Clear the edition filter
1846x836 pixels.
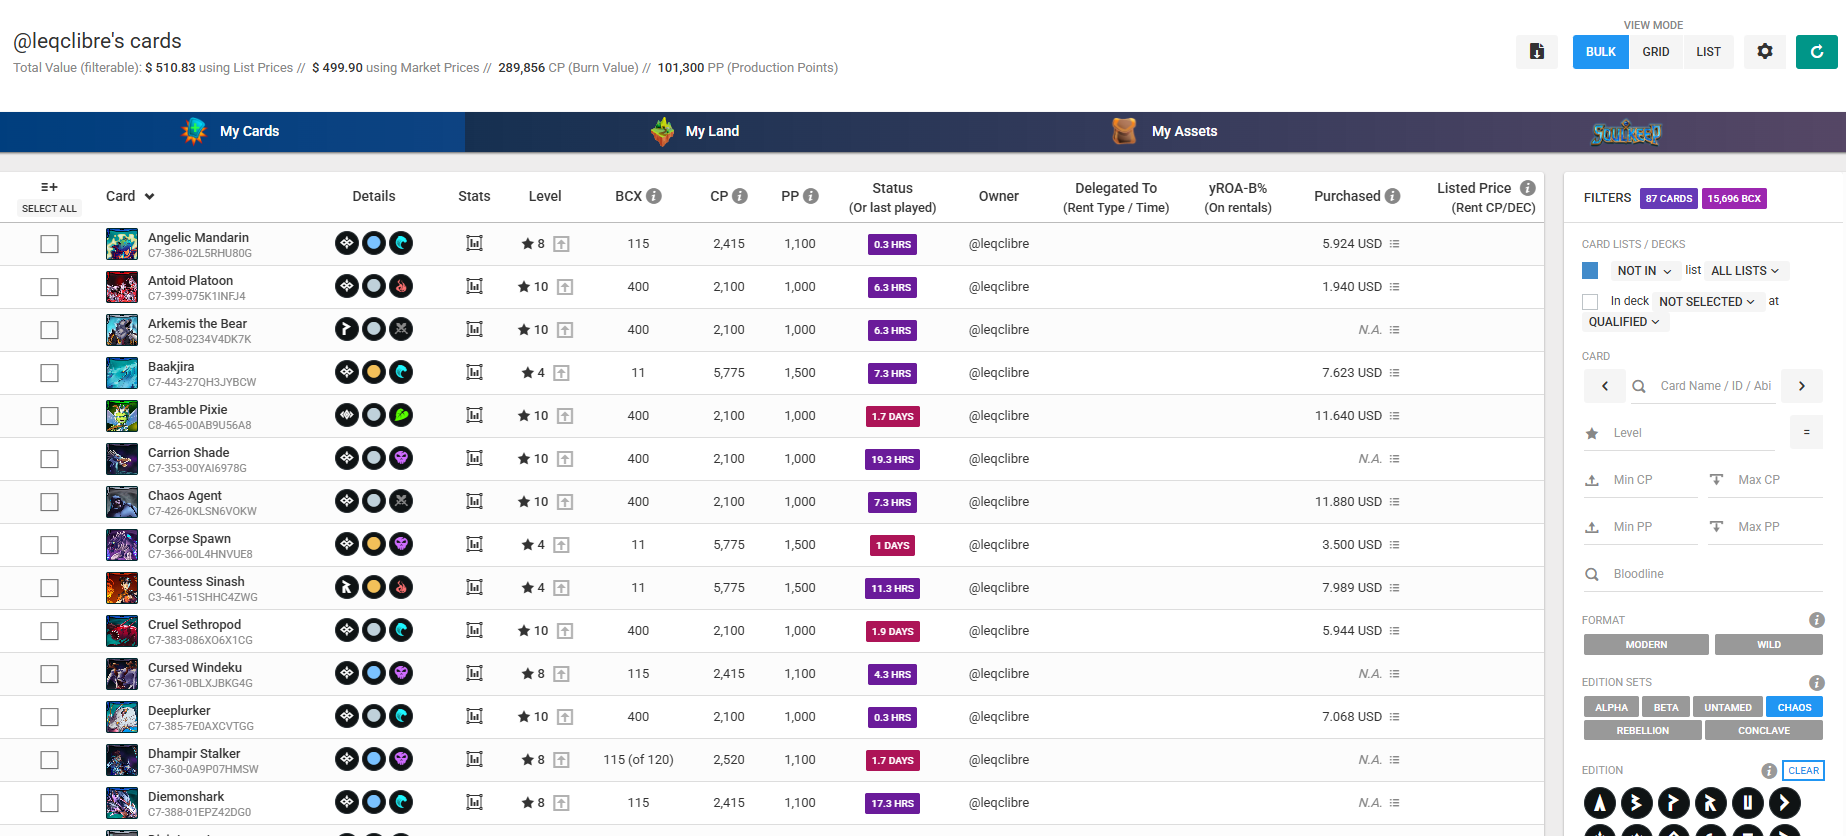[x=1804, y=770]
